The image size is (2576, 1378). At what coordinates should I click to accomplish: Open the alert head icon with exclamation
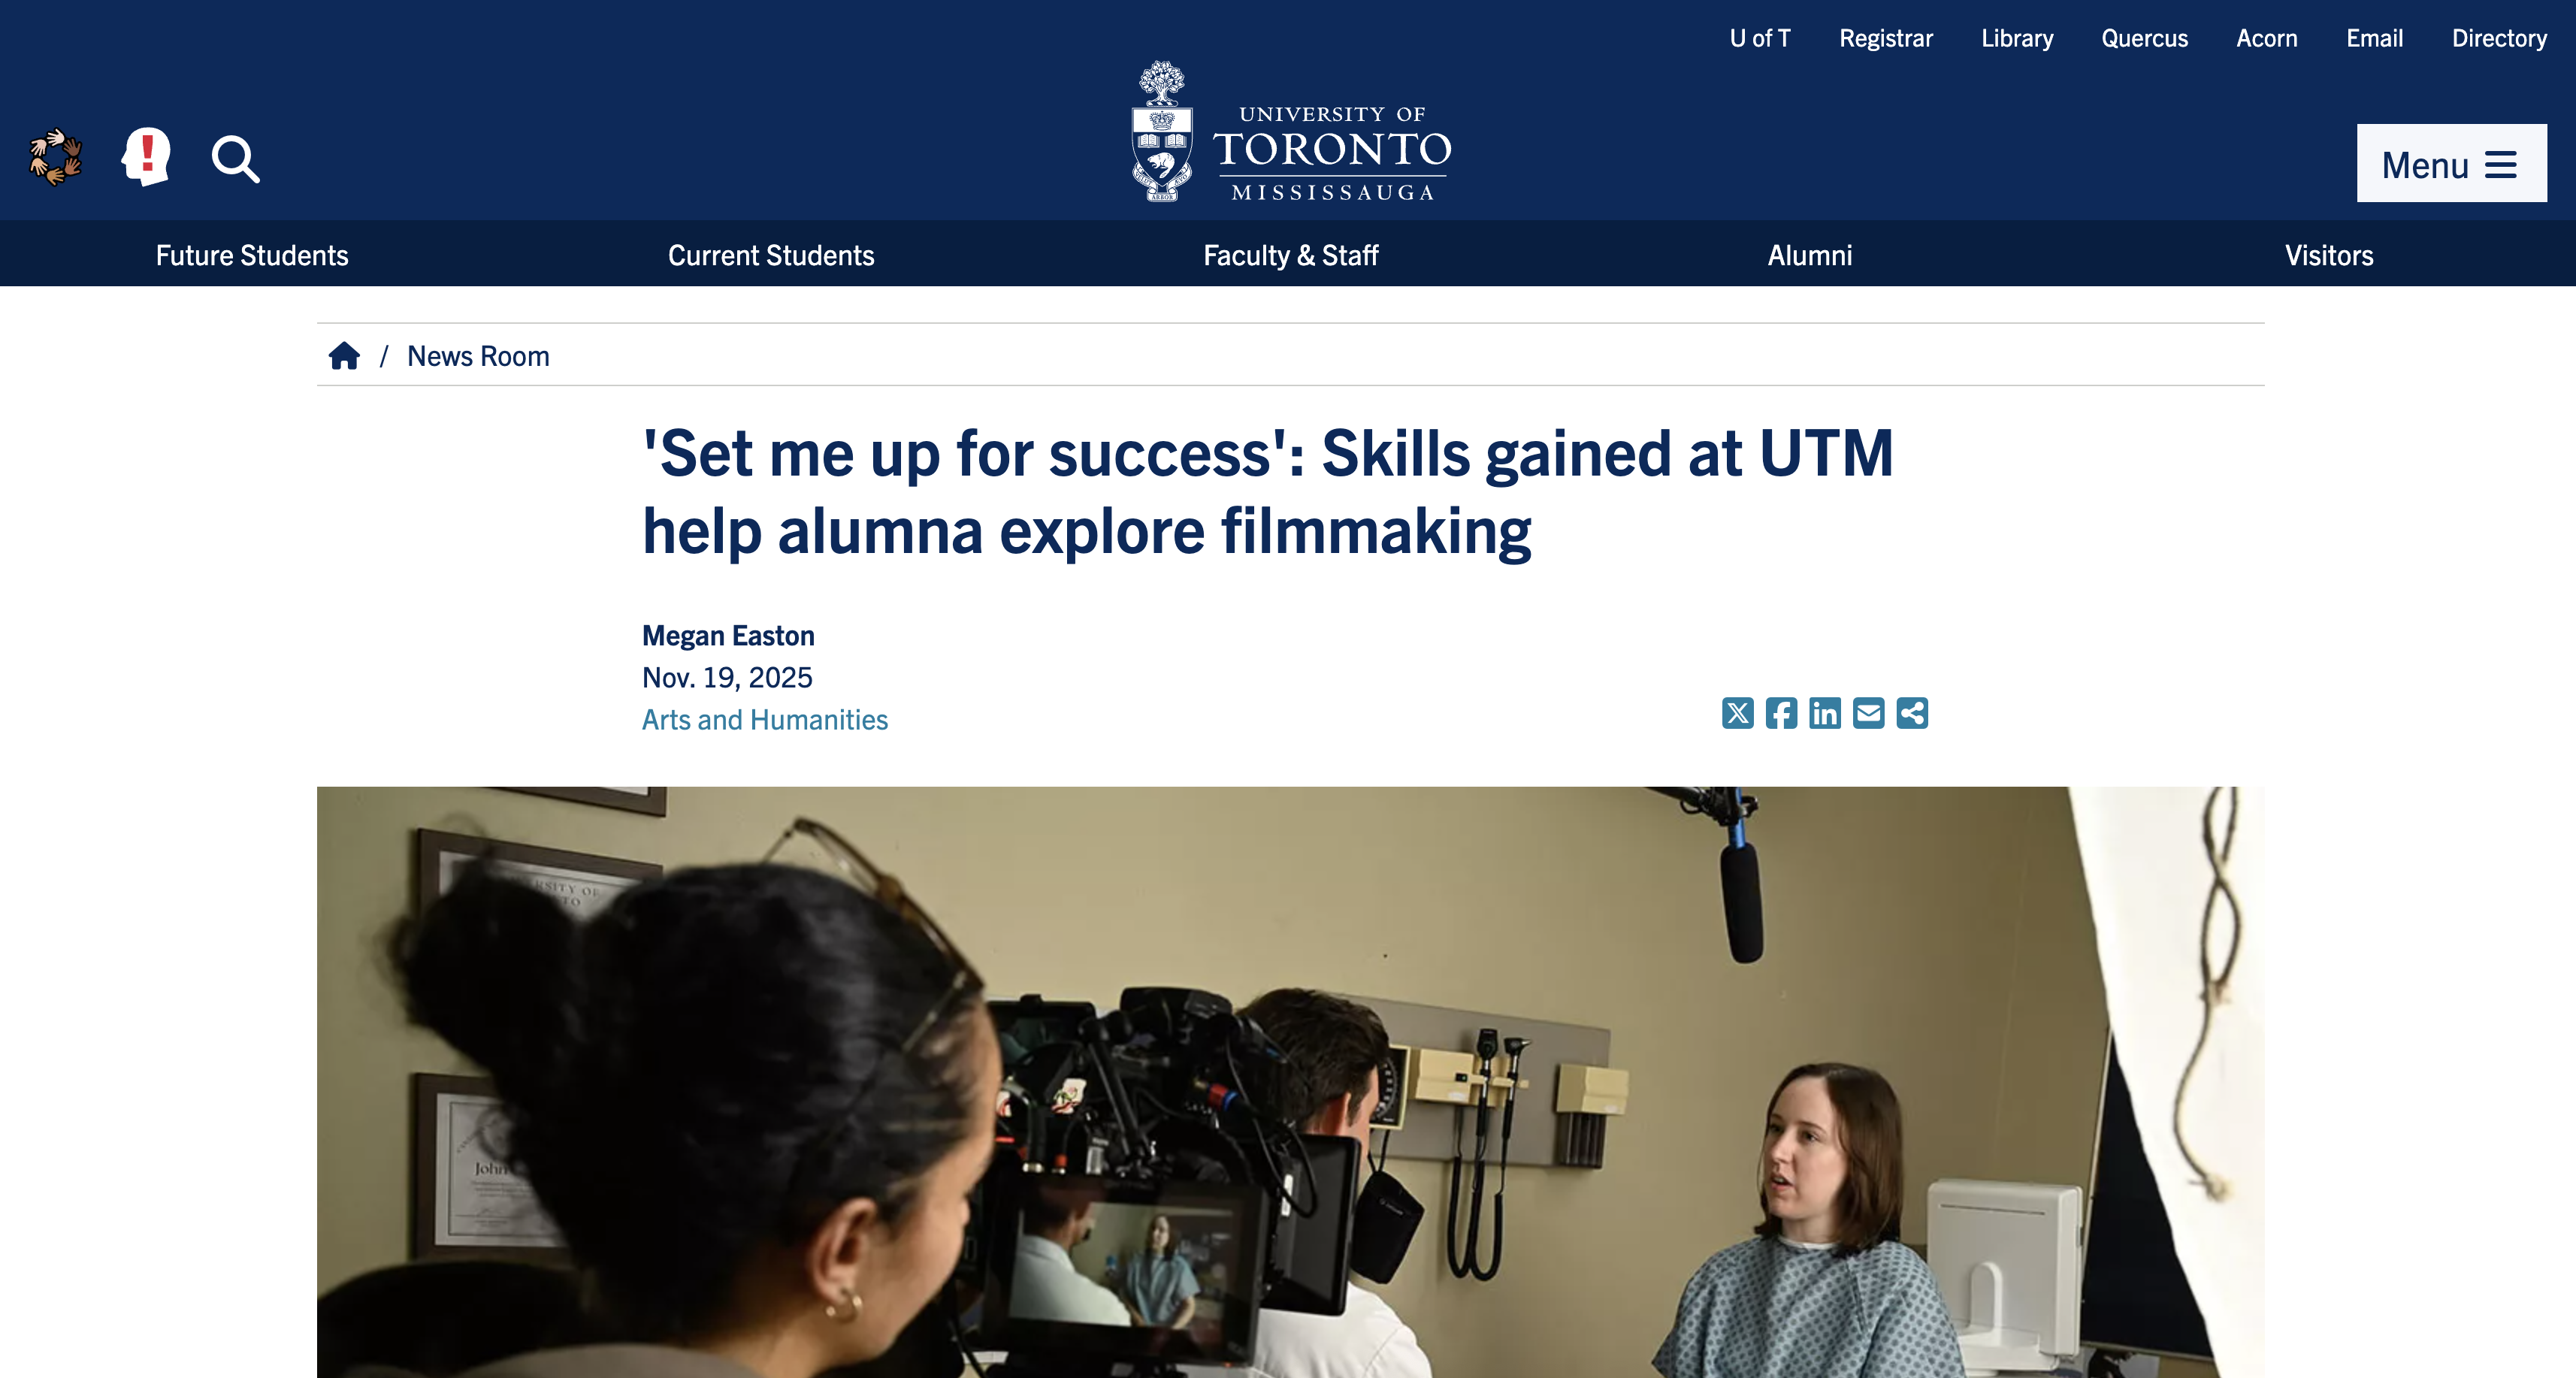click(x=146, y=157)
